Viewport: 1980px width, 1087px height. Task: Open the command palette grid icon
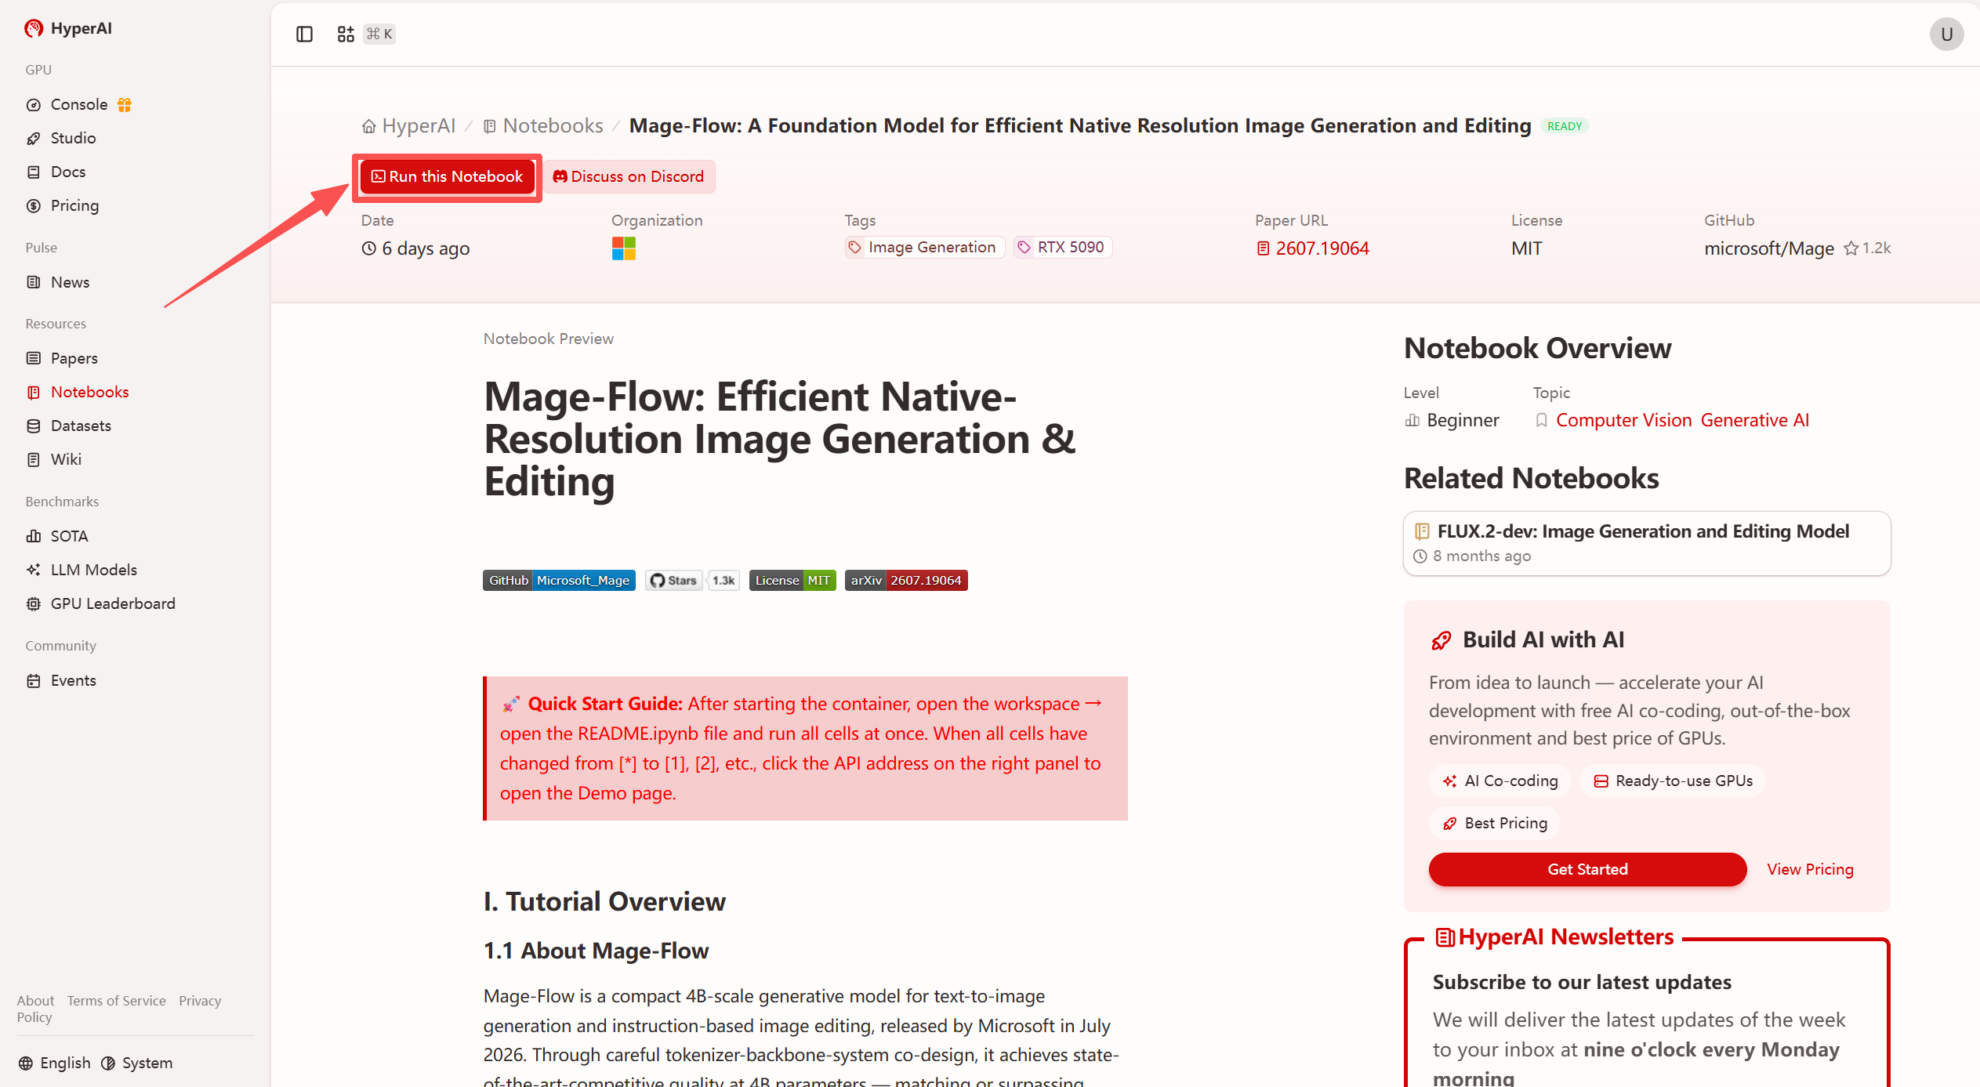pos(346,34)
